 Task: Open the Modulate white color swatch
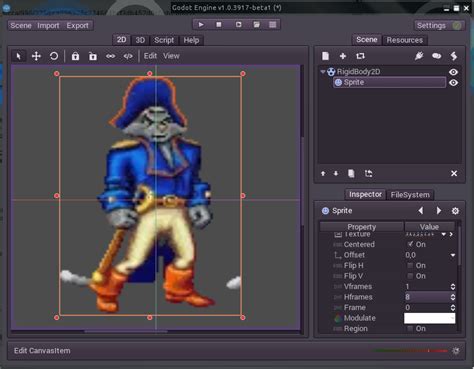[x=429, y=318]
